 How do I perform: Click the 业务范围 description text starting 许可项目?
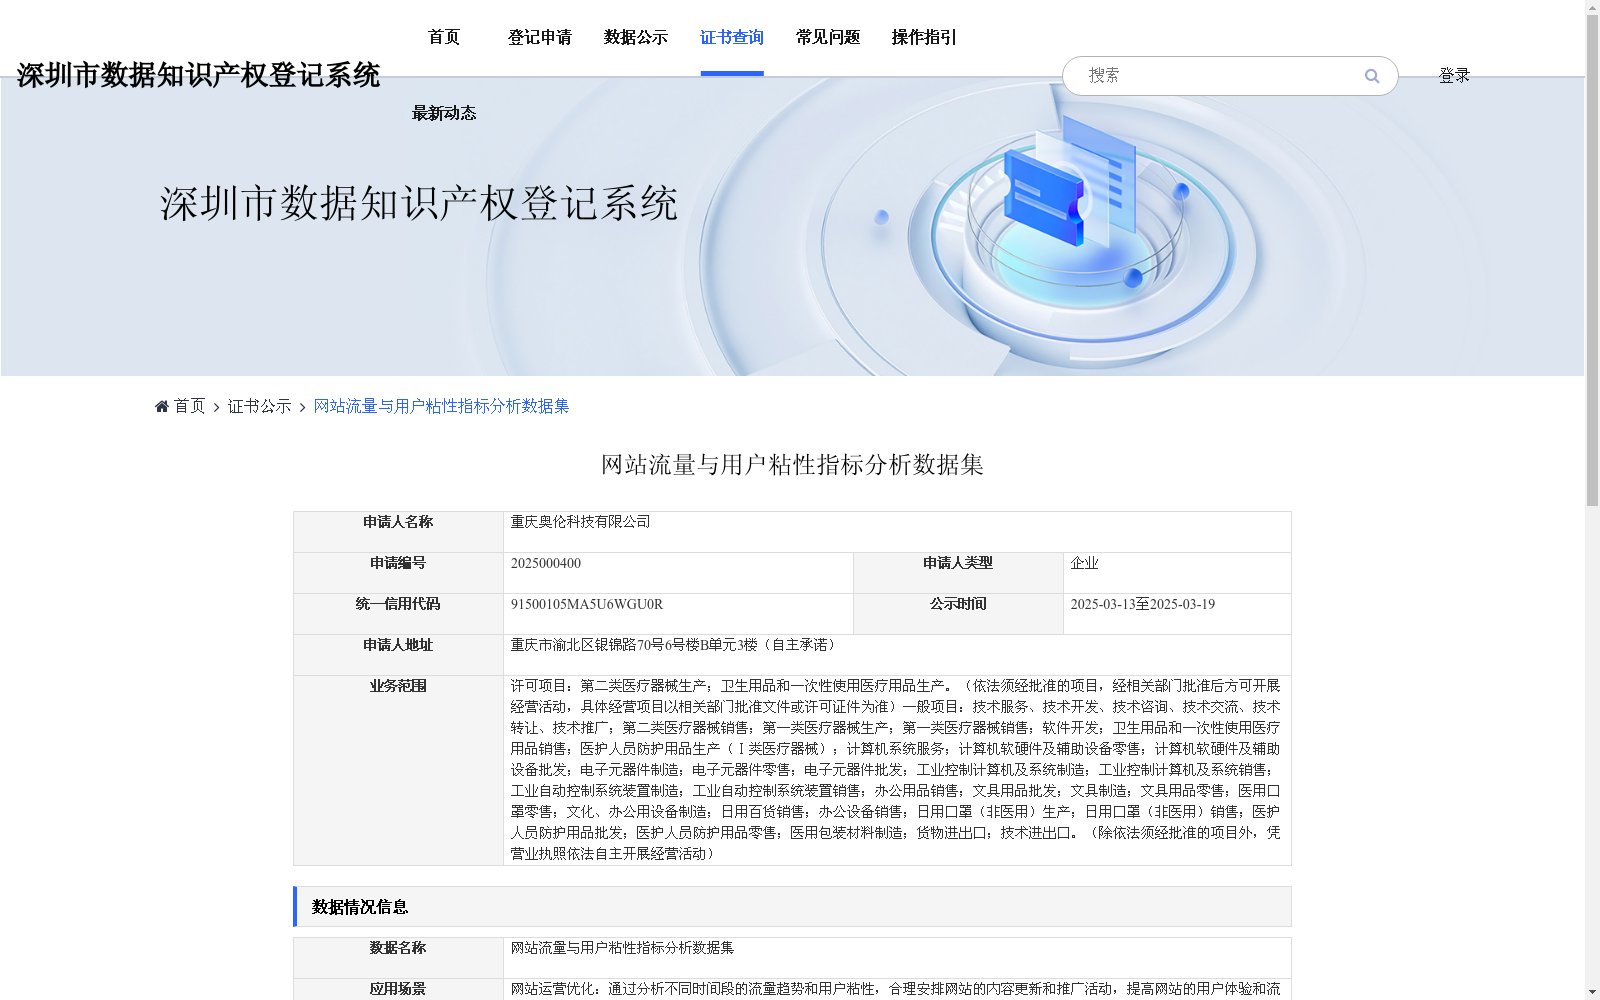pyautogui.click(x=895, y=770)
